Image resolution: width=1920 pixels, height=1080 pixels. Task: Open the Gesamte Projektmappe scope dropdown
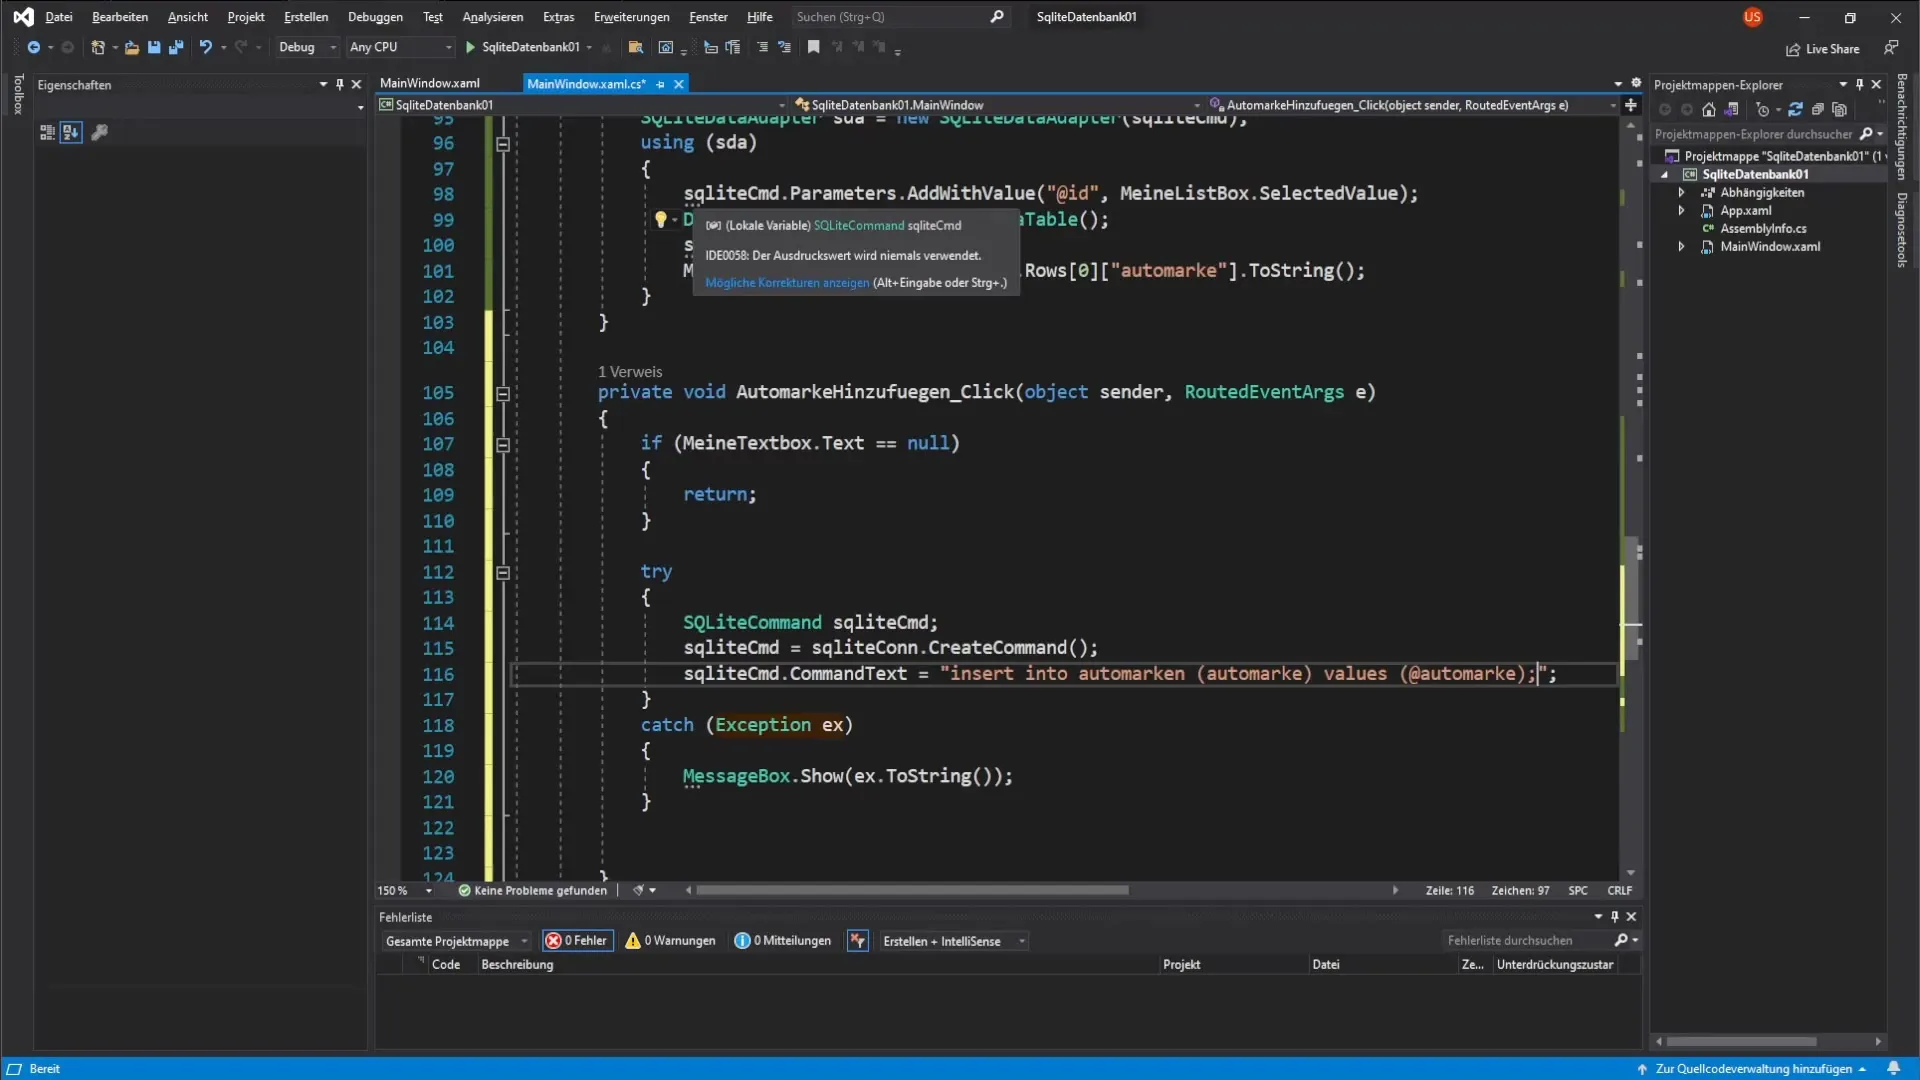tap(456, 941)
